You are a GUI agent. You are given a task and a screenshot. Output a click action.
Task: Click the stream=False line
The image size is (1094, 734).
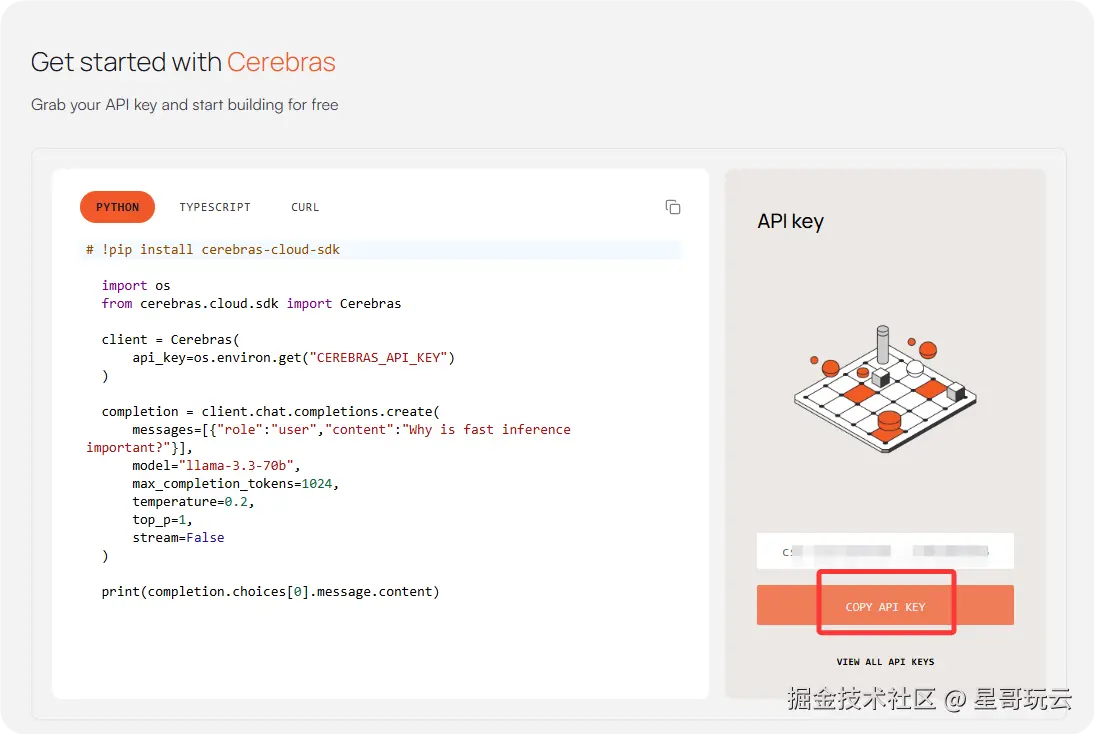(178, 538)
